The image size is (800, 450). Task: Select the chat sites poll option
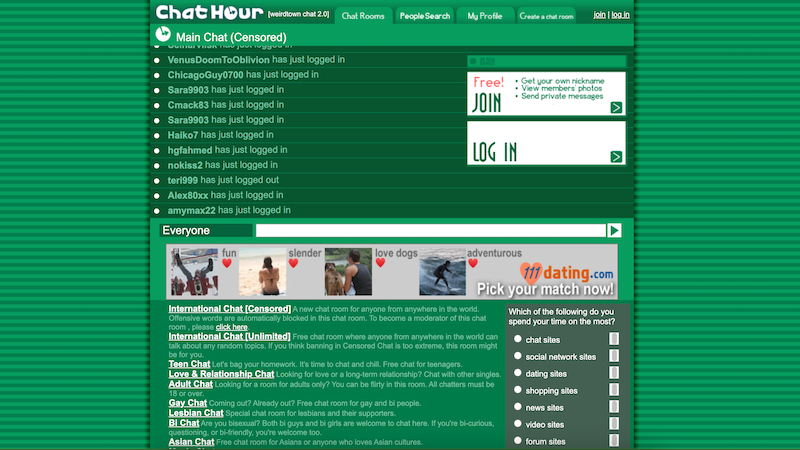(x=518, y=339)
